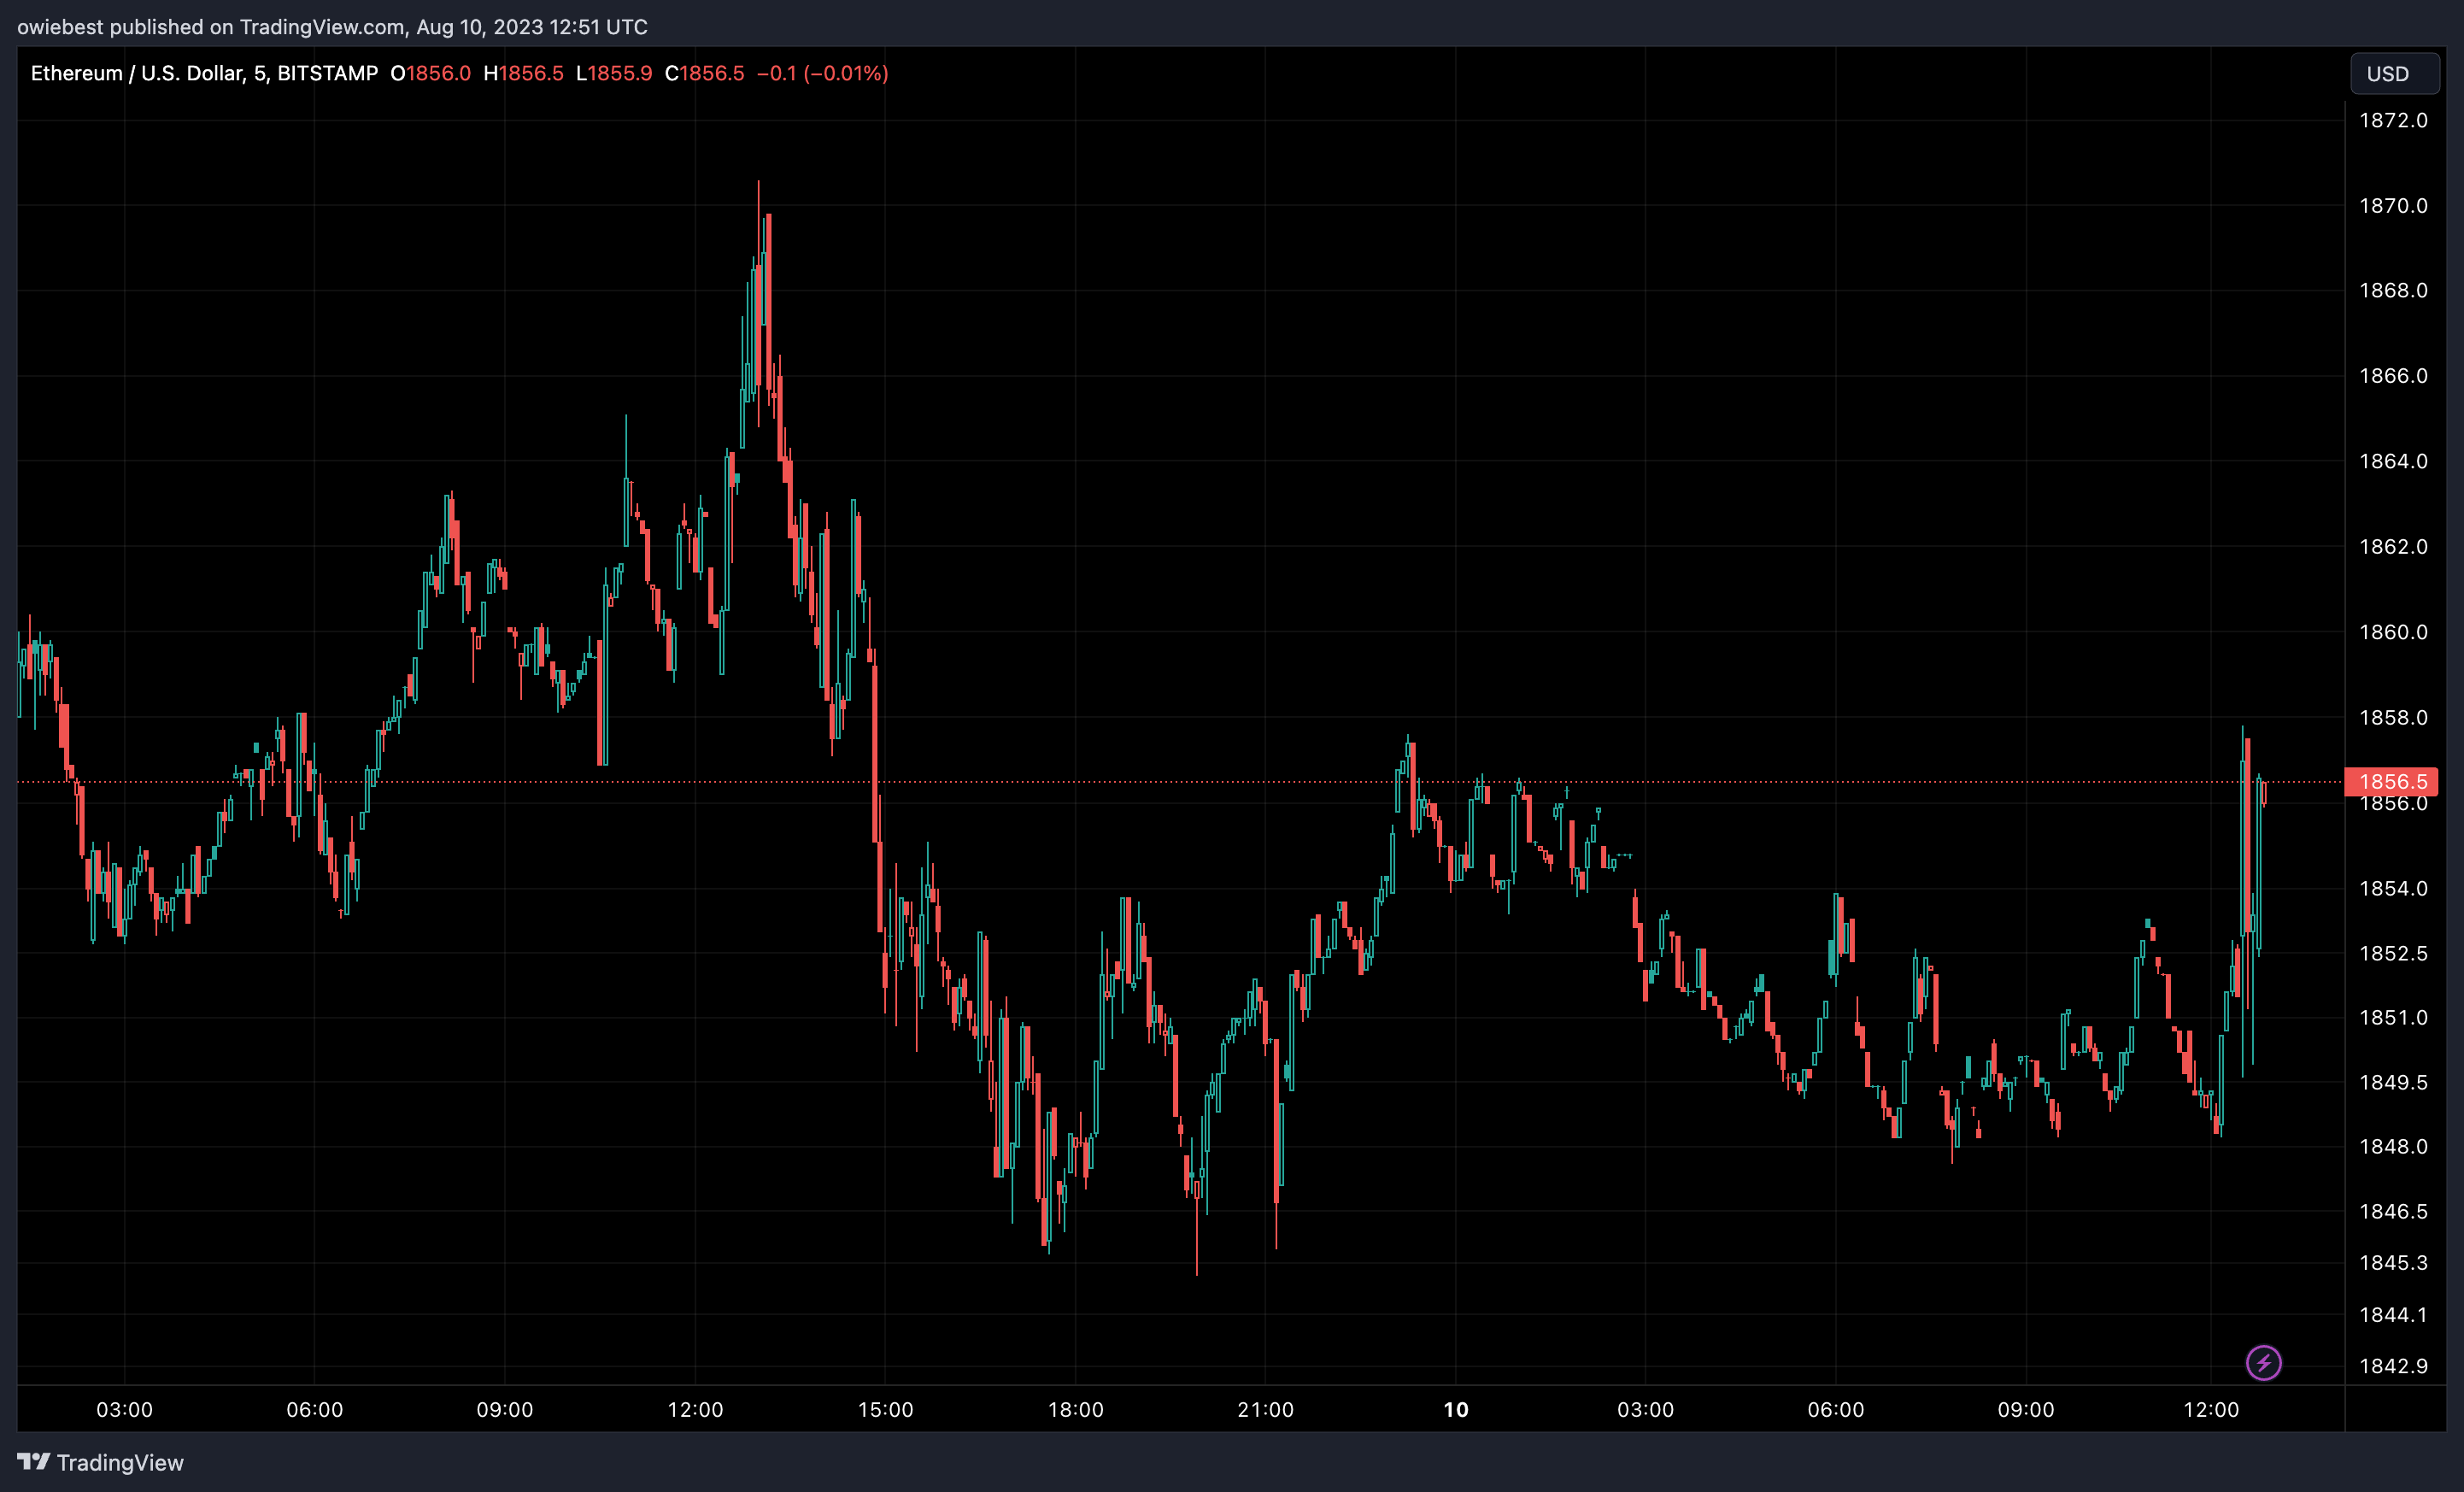Click the publication header text with owiebest
Image resolution: width=2464 pixels, height=1492 pixels.
(332, 27)
